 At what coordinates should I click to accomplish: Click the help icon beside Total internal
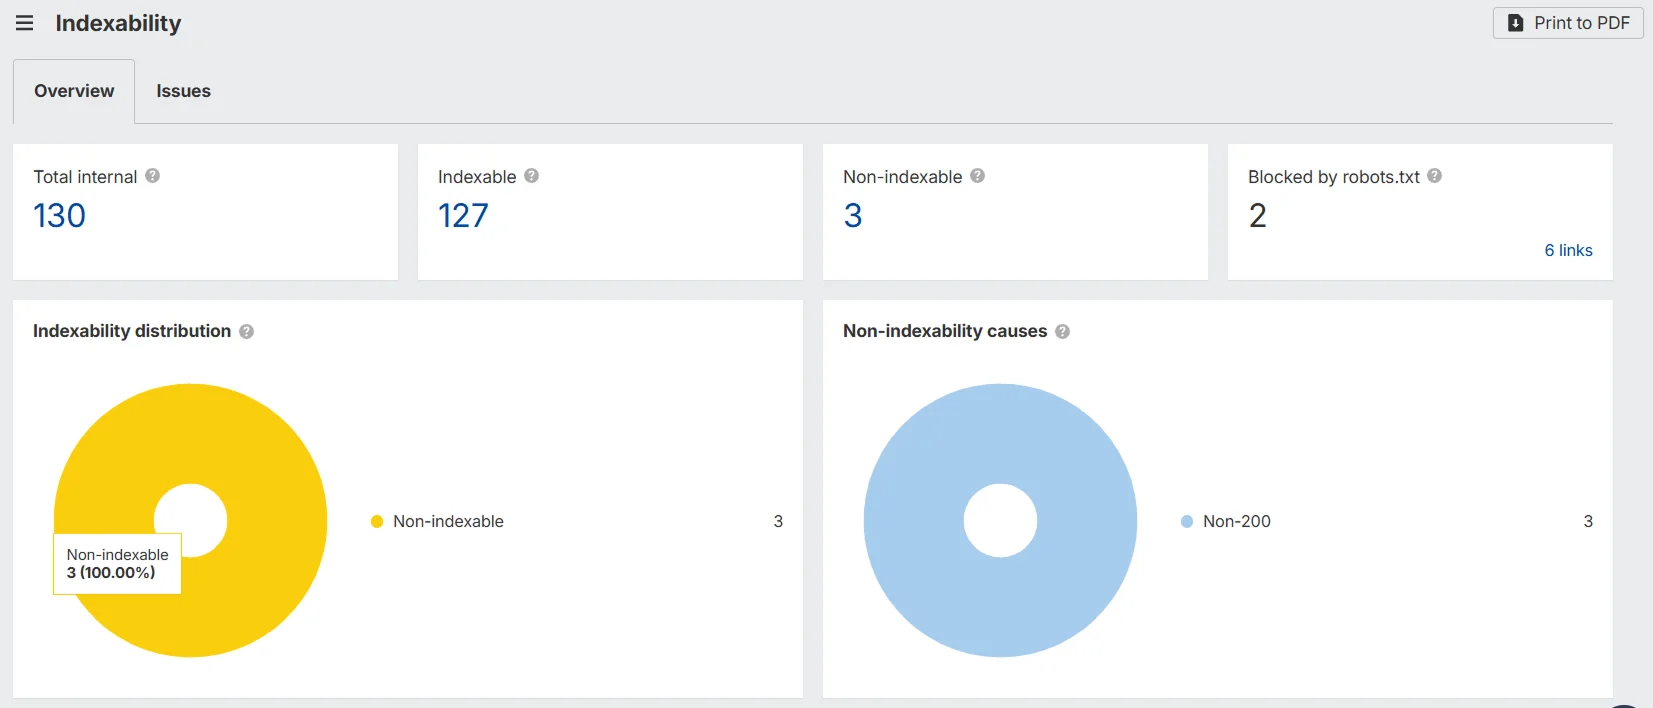(x=152, y=176)
